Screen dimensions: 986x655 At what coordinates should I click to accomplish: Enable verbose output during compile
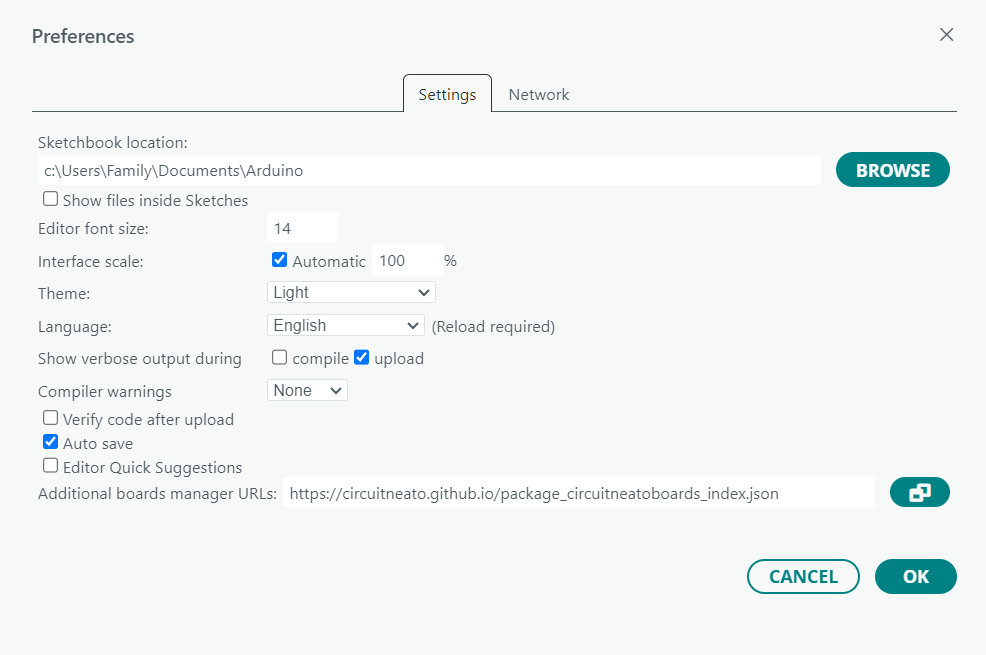click(279, 357)
